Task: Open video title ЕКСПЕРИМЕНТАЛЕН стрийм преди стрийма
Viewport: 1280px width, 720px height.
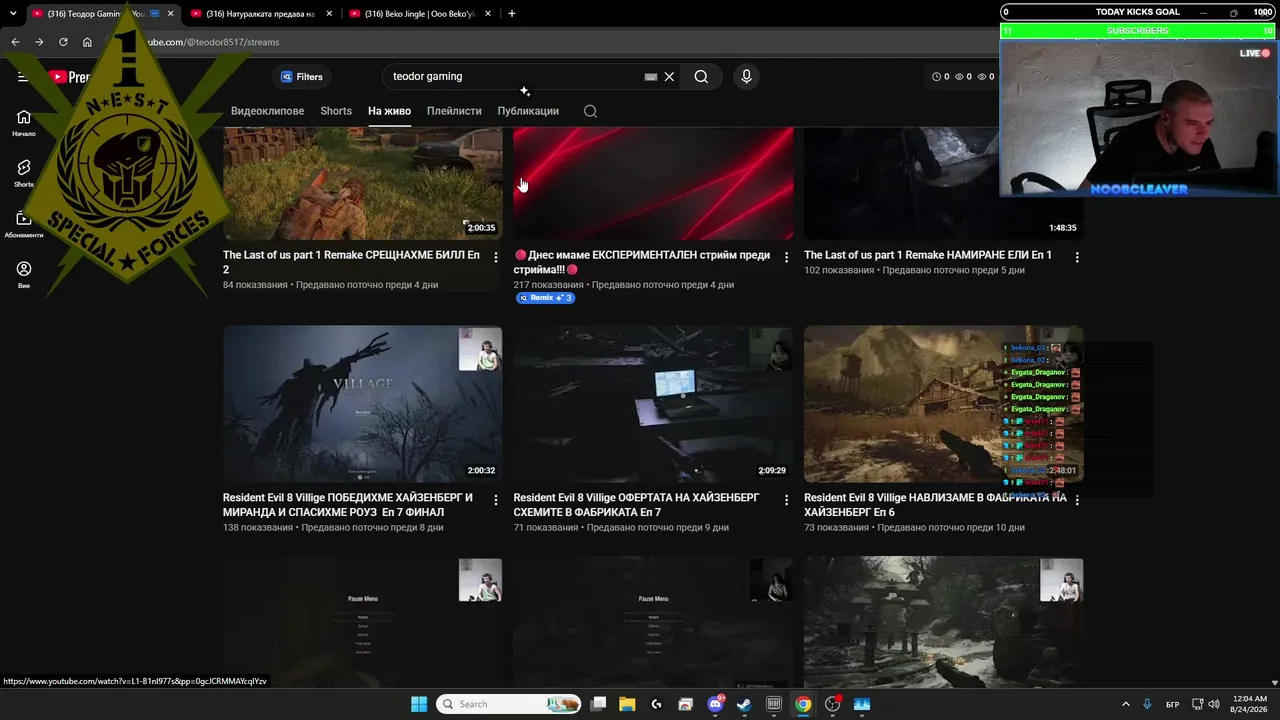Action: (642, 262)
